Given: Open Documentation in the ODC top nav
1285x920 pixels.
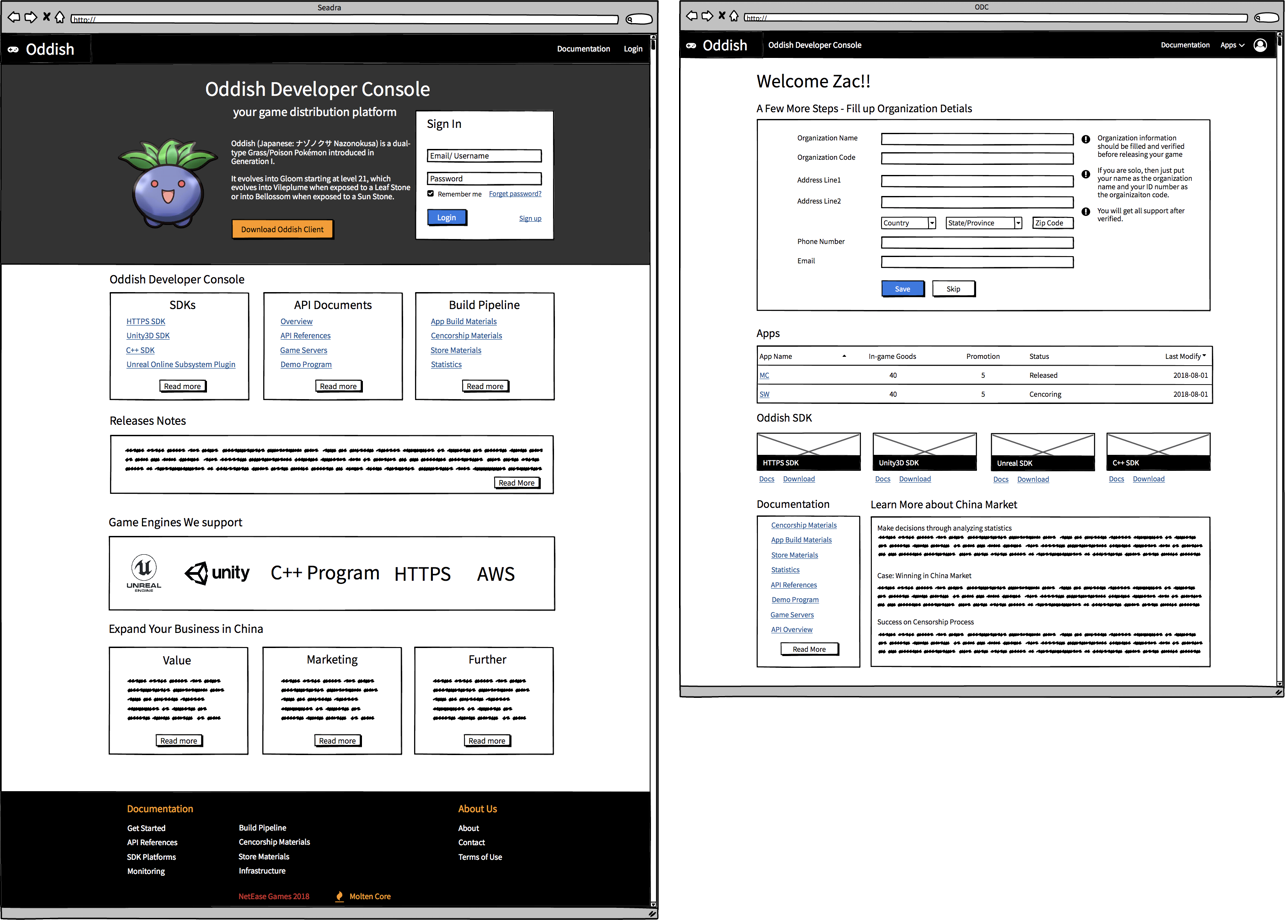Looking at the screenshot, I should click(1185, 45).
